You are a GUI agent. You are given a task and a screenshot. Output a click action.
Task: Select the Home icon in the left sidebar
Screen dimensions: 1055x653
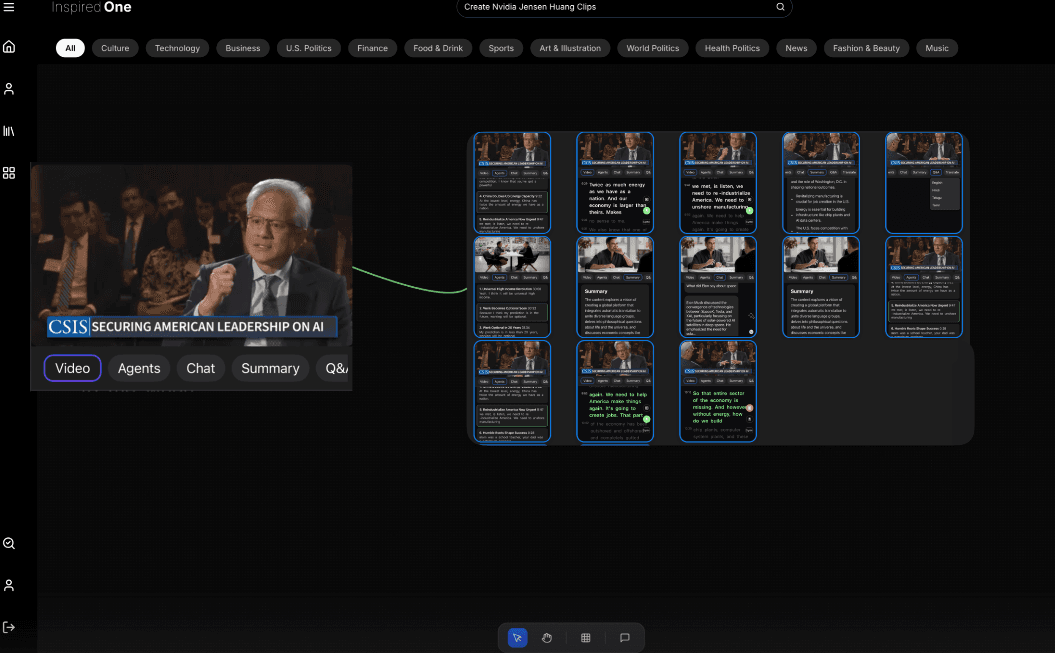pos(9,46)
